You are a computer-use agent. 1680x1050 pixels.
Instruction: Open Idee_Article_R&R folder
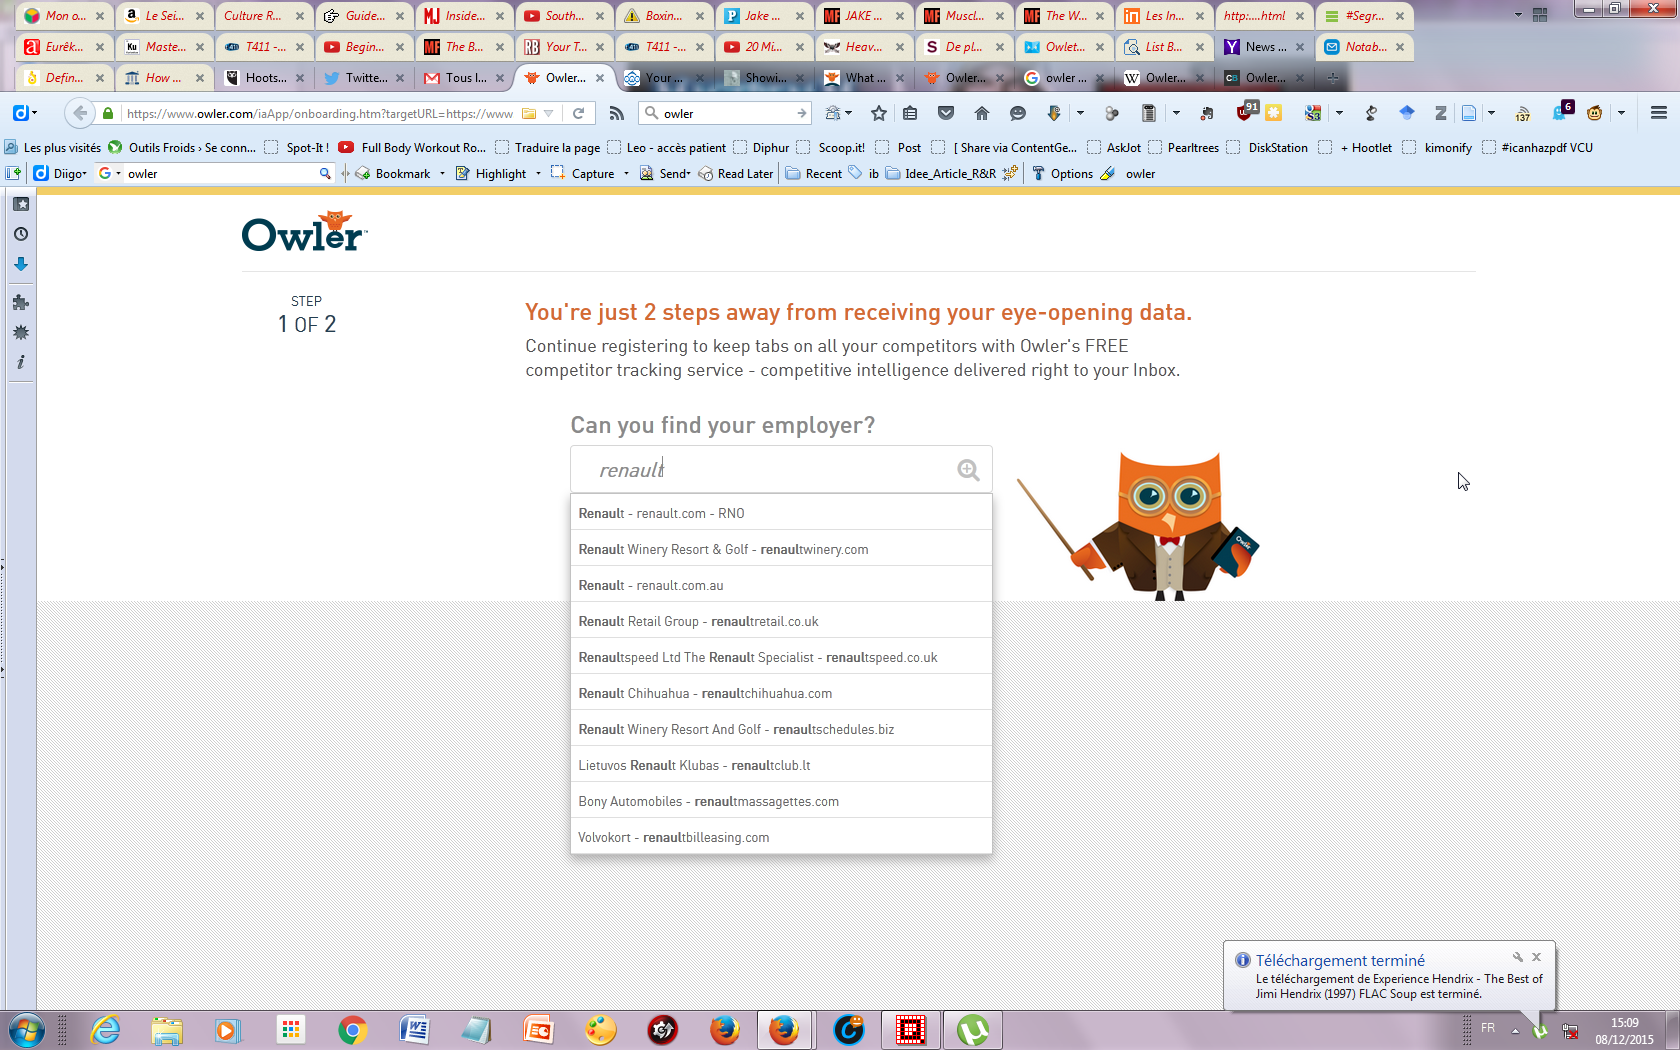(940, 173)
